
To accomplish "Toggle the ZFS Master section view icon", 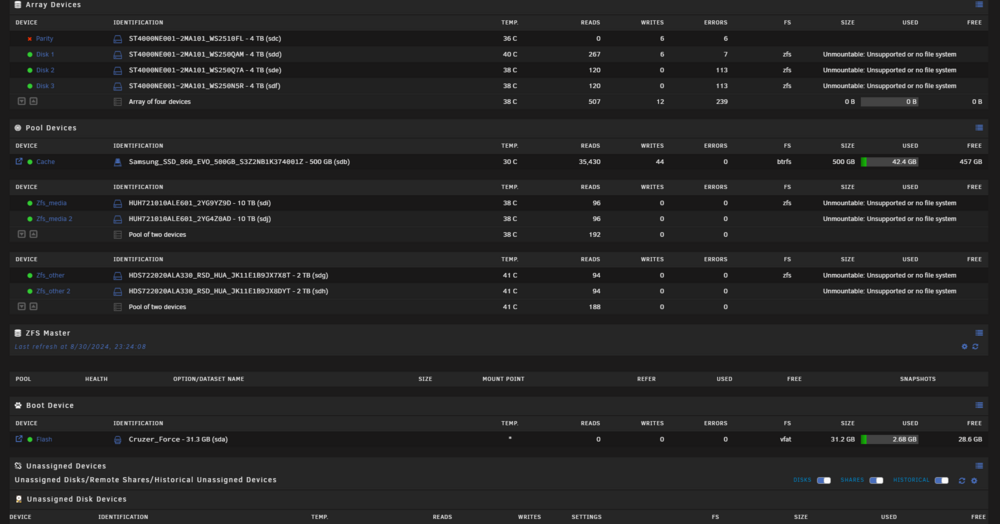I will [979, 333].
